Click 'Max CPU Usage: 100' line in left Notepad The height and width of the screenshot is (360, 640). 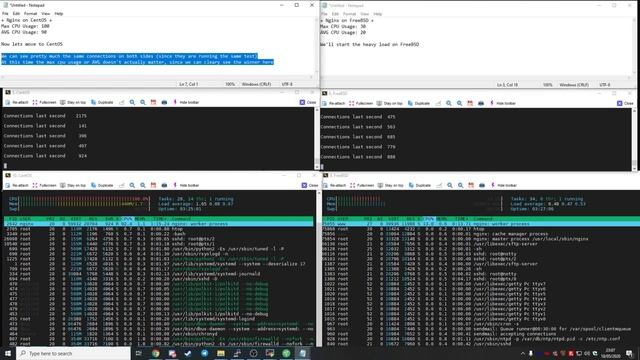(x=25, y=26)
